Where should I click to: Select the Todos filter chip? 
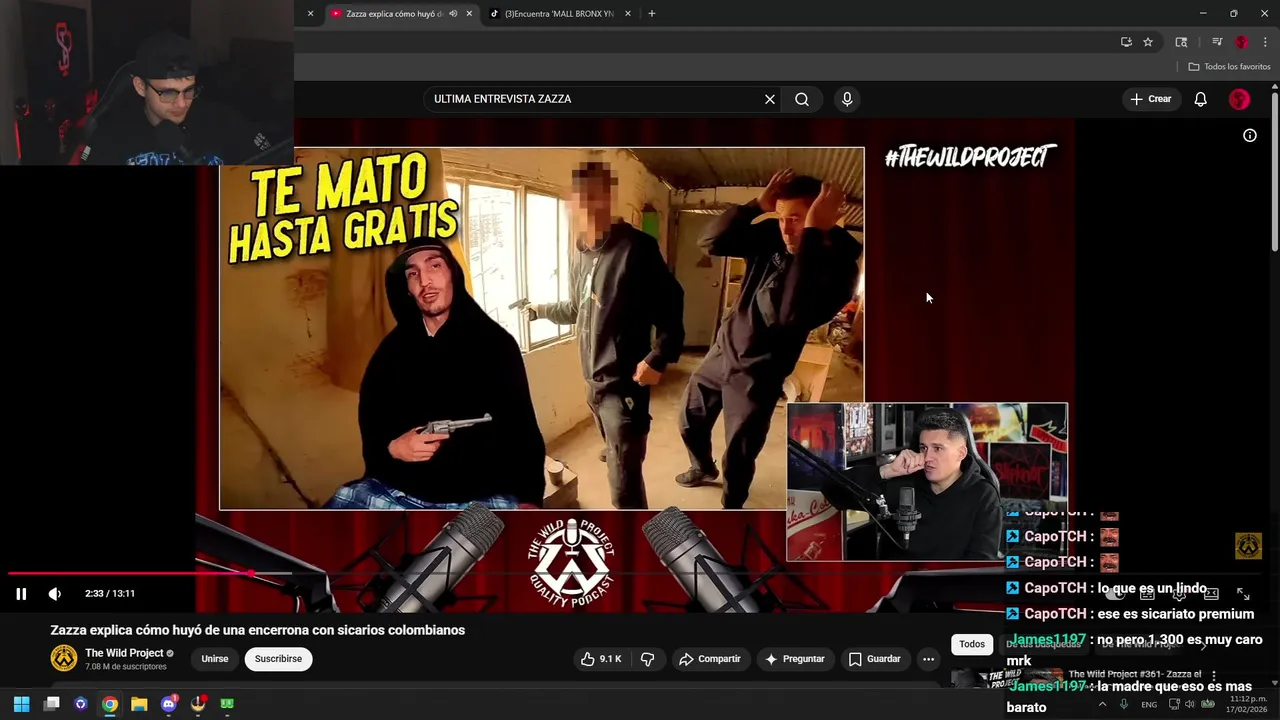coord(972,644)
